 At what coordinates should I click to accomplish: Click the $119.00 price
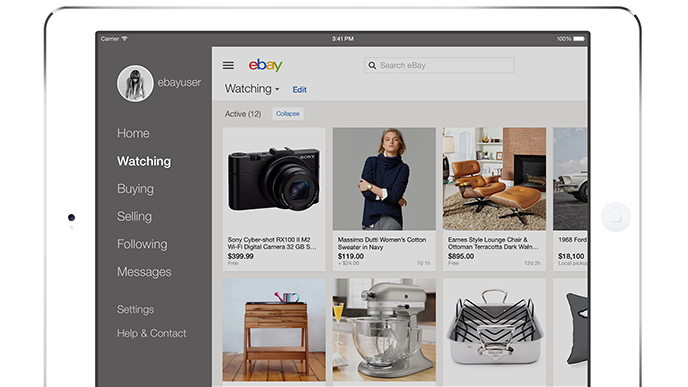pyautogui.click(x=351, y=256)
